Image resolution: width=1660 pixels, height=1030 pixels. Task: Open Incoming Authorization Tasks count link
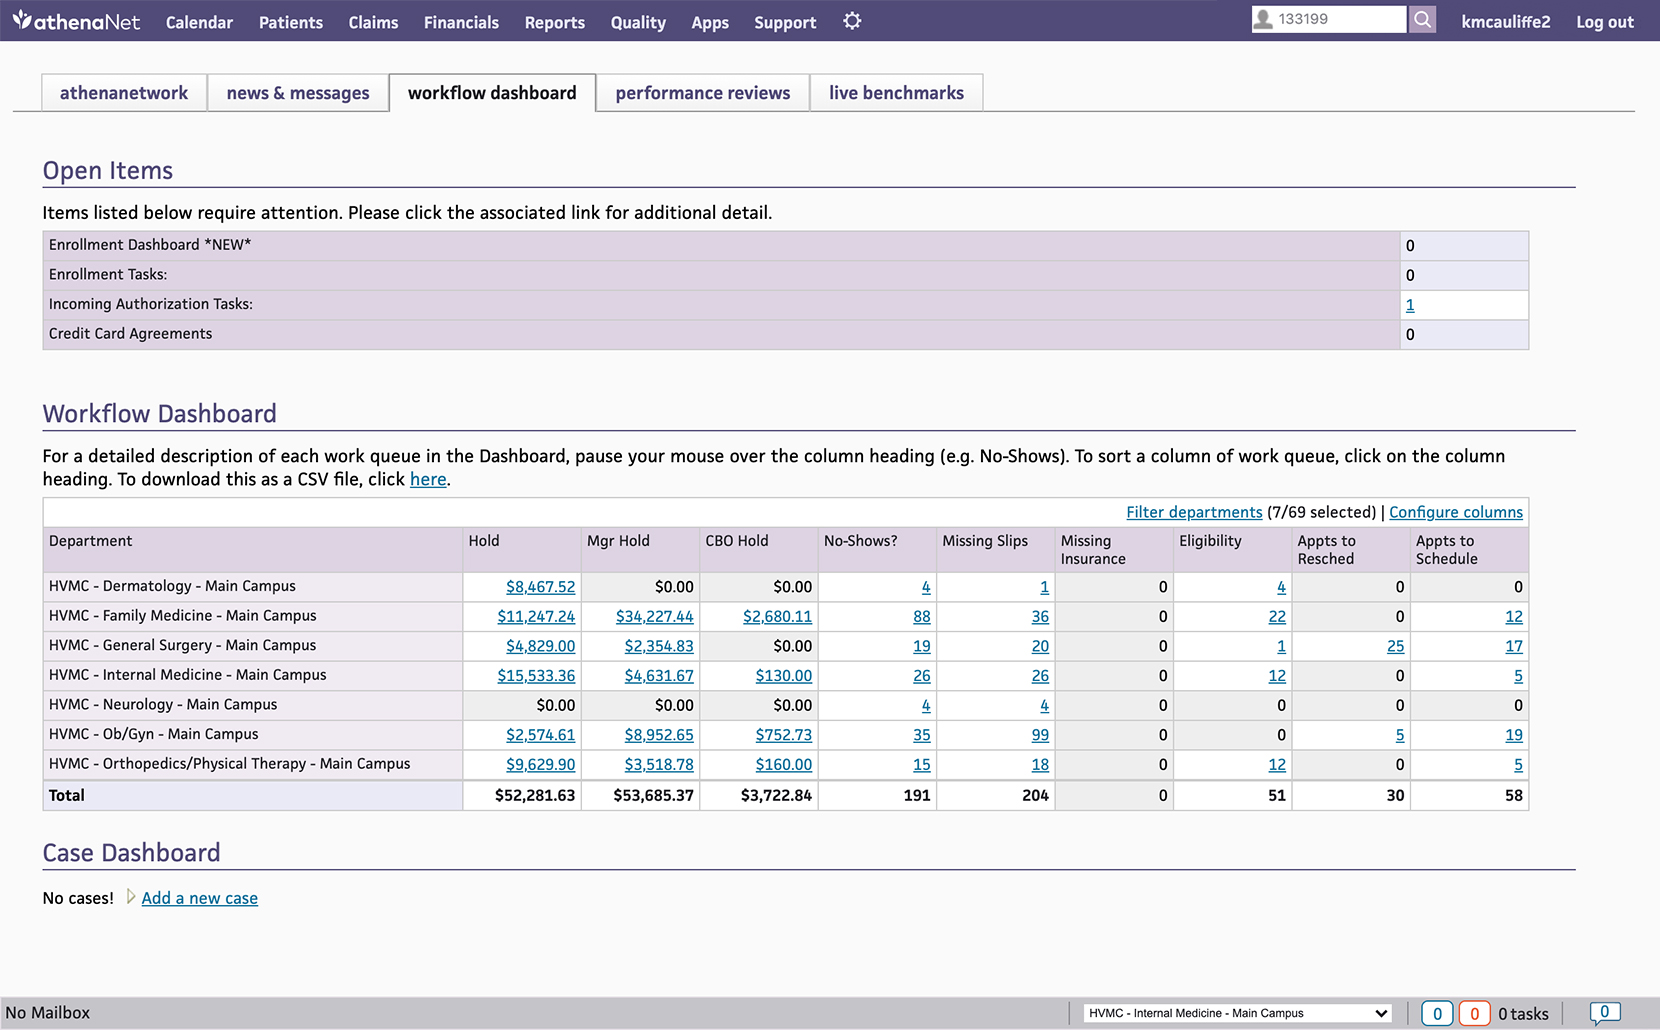1410,305
